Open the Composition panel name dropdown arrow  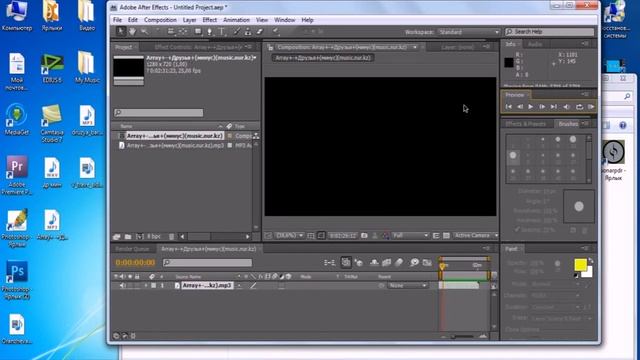click(x=415, y=47)
